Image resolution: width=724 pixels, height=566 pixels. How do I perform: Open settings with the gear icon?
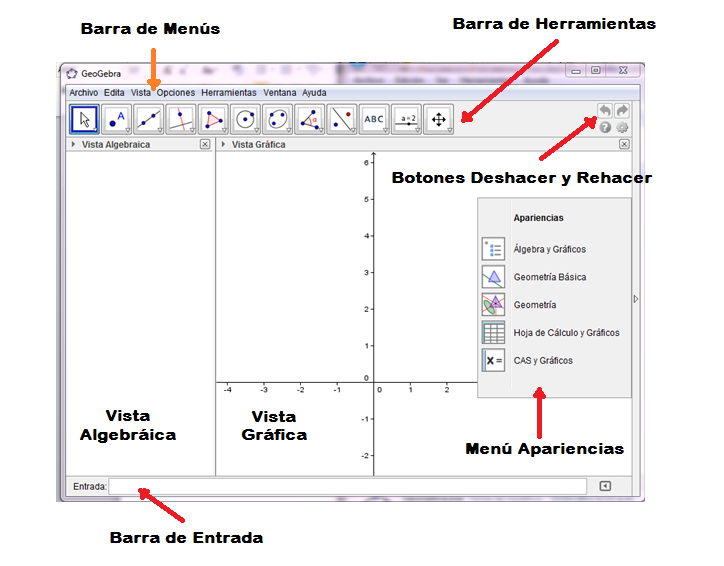(x=622, y=127)
